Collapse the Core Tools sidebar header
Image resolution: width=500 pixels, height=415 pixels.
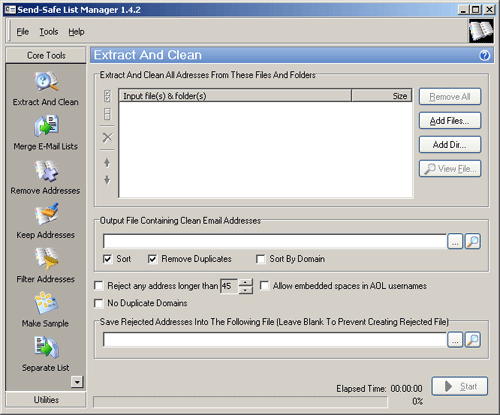(46, 55)
